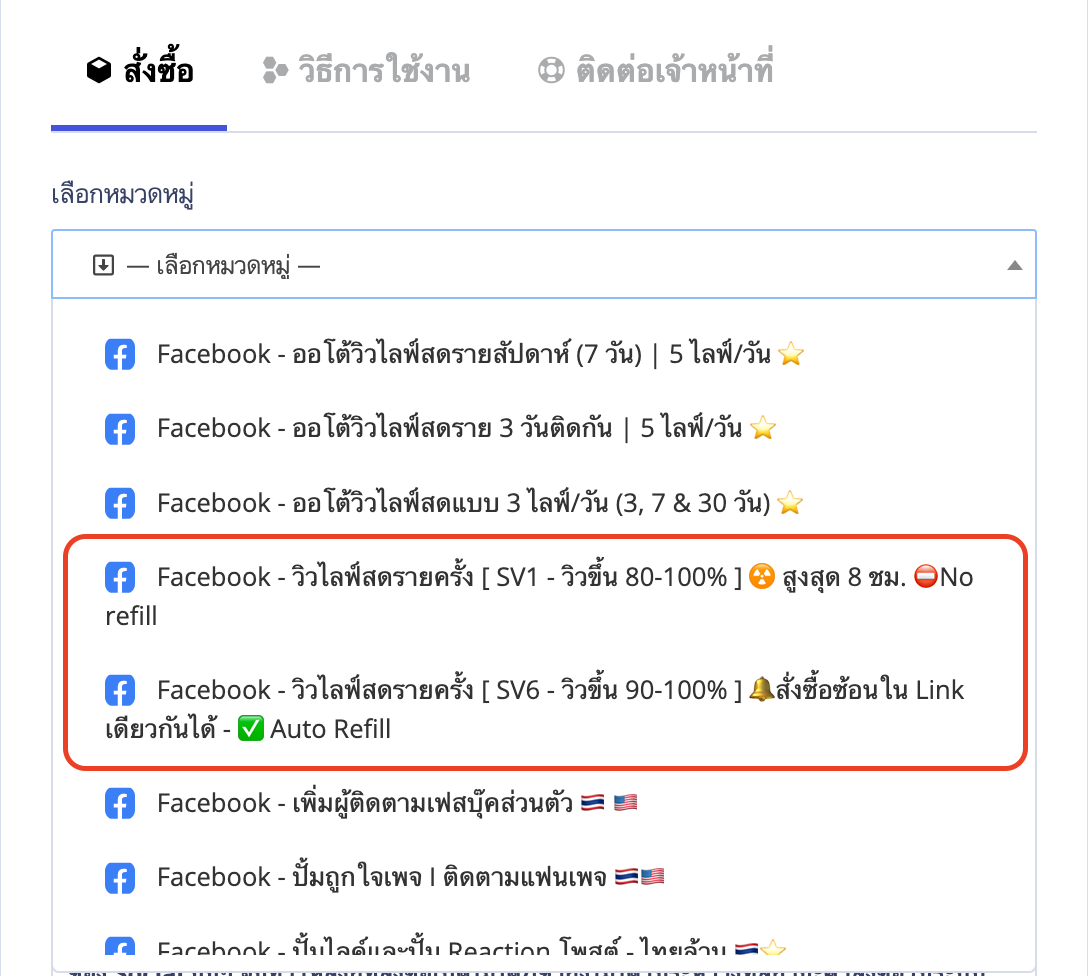
Task: Click the icon next to วิธีการใช้งาน
Action: tap(275, 70)
